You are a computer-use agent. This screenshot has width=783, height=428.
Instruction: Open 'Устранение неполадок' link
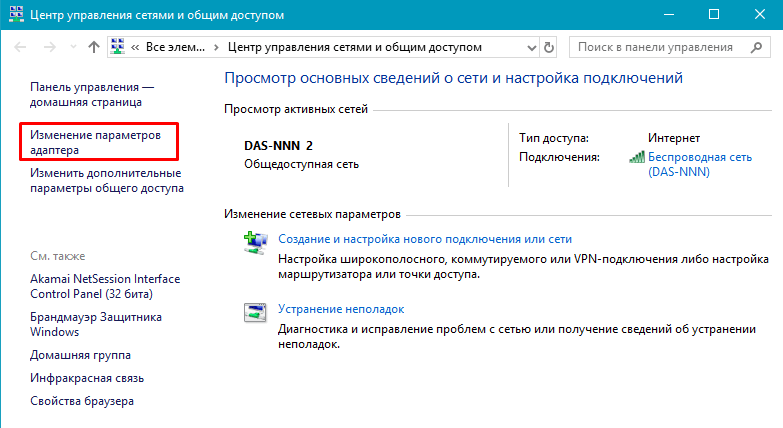pos(340,309)
